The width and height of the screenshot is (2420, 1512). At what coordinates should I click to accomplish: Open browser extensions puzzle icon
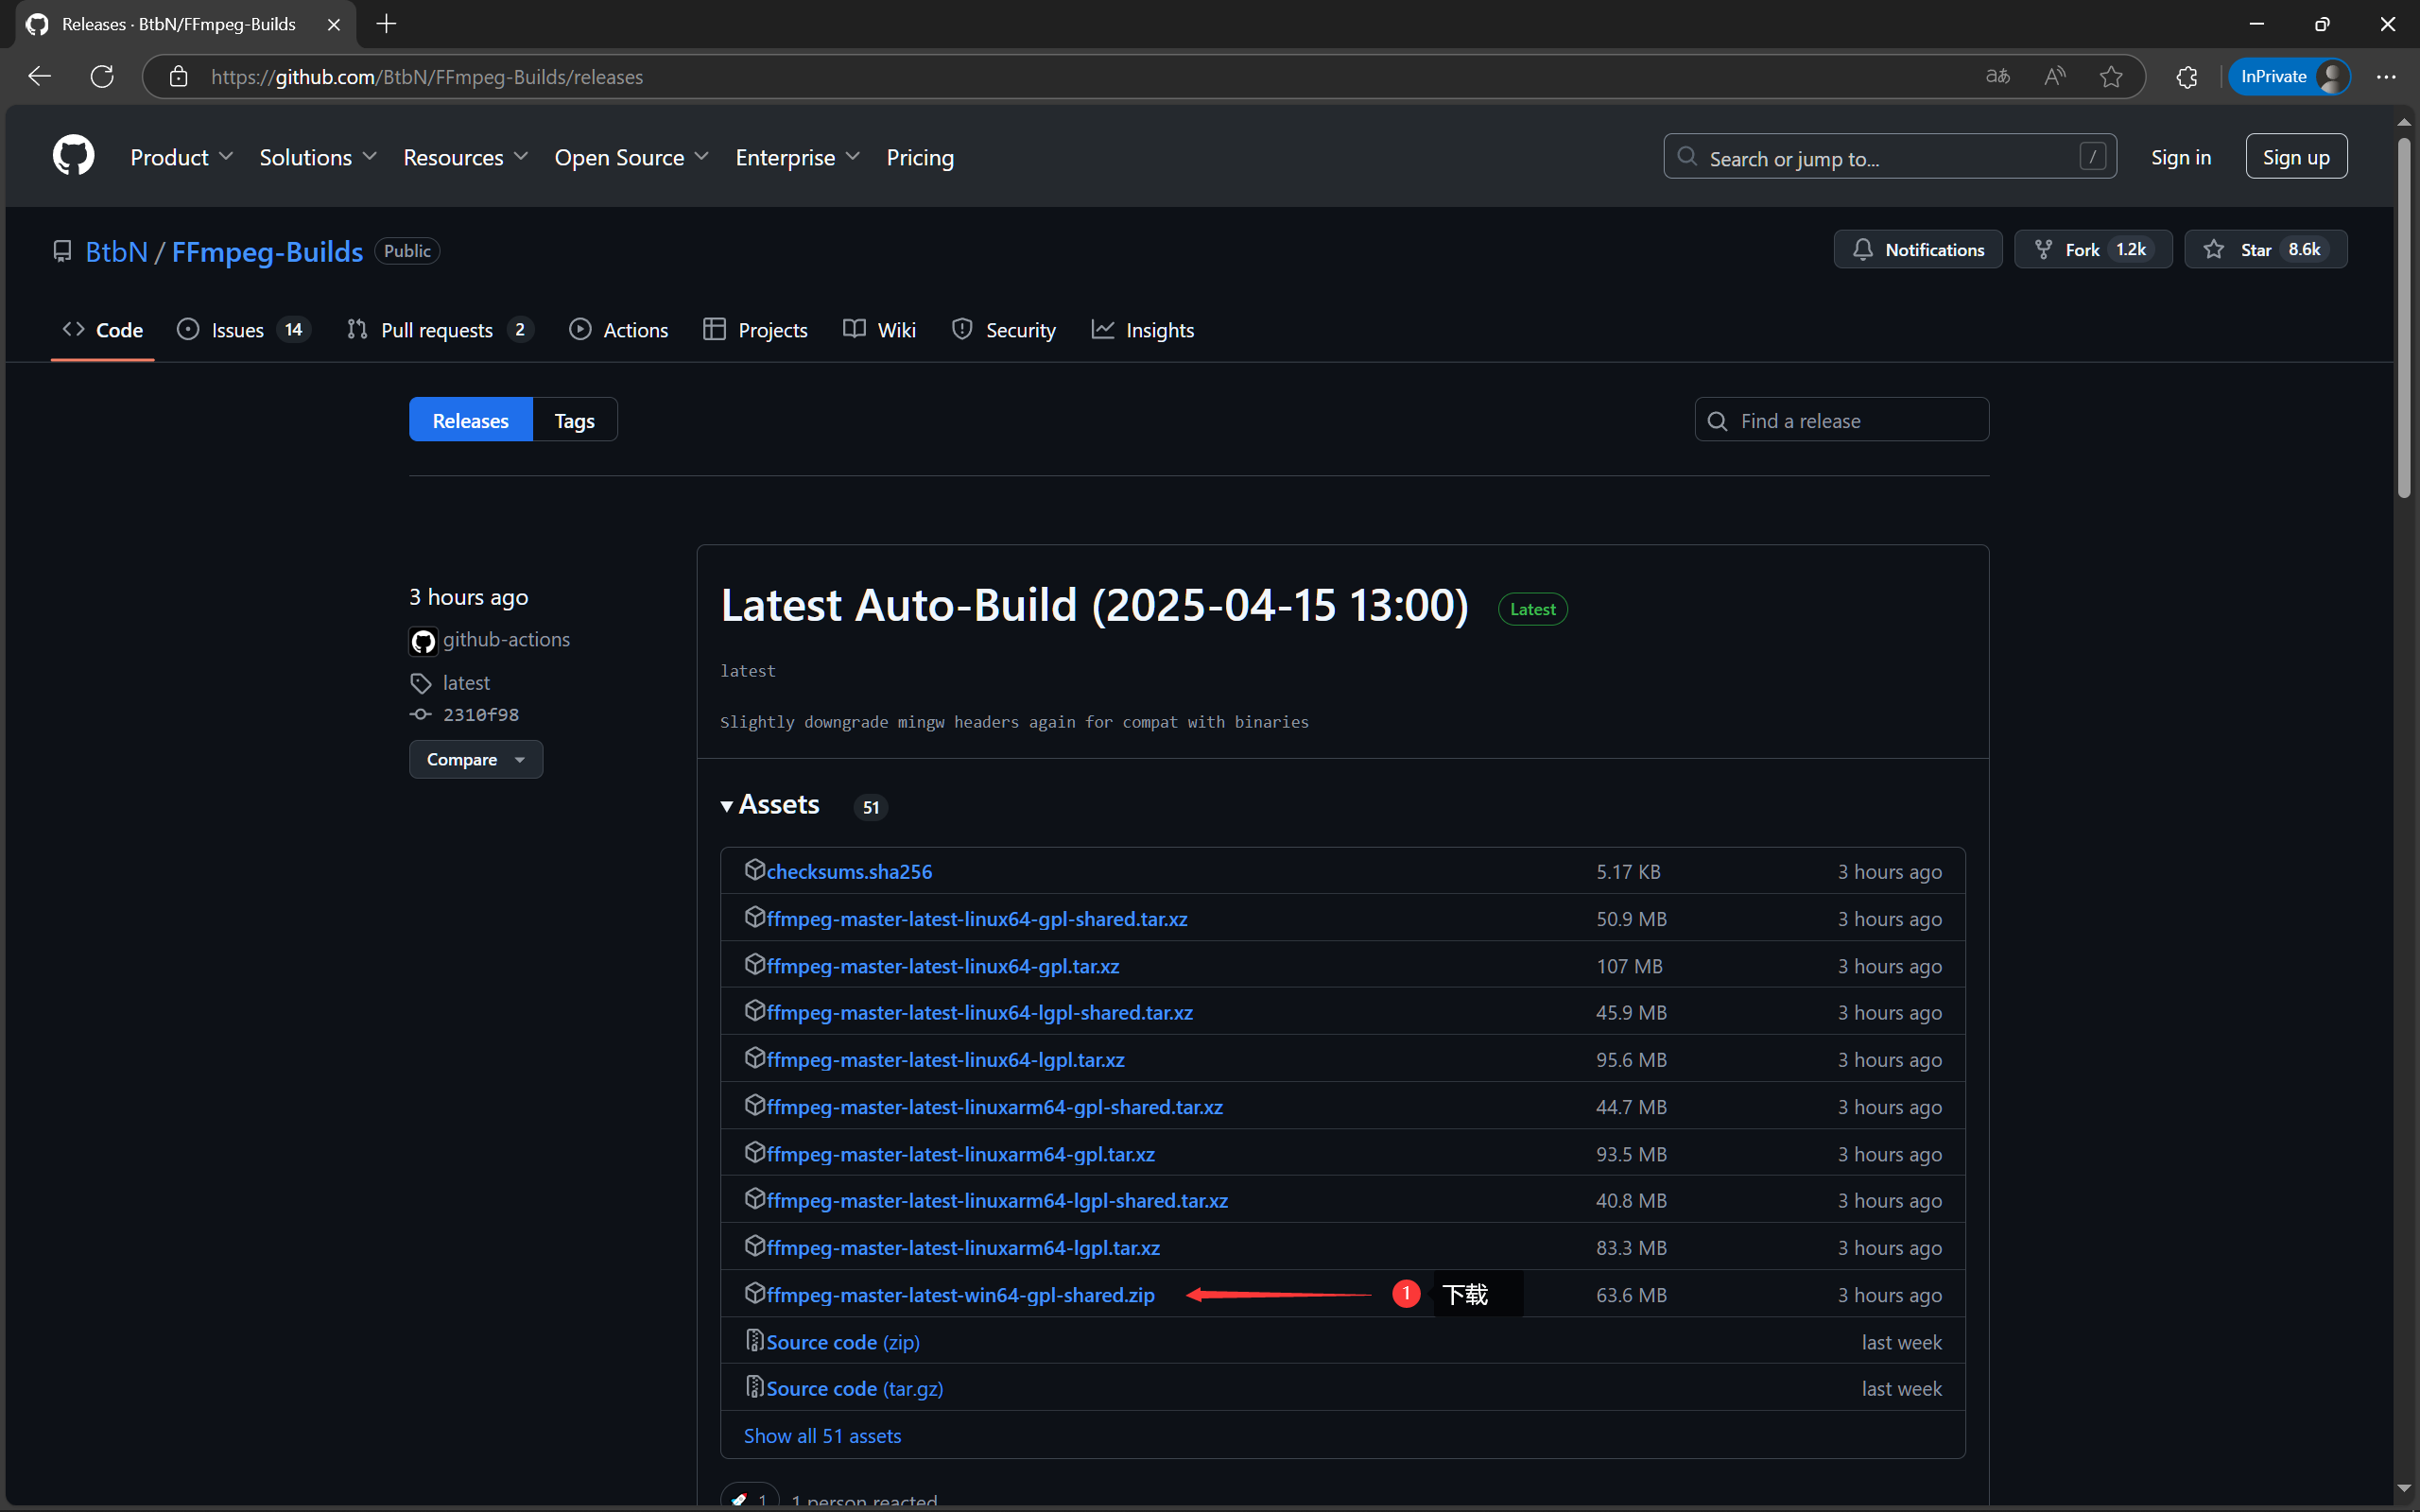tap(2187, 76)
